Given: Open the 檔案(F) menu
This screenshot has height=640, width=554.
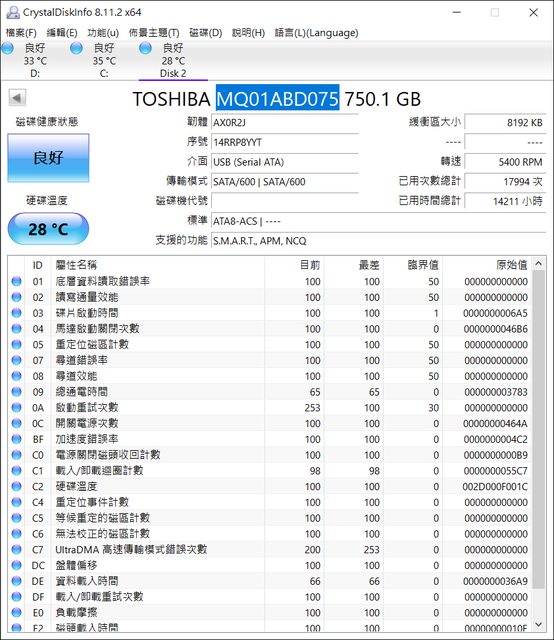Looking at the screenshot, I should [x=21, y=33].
